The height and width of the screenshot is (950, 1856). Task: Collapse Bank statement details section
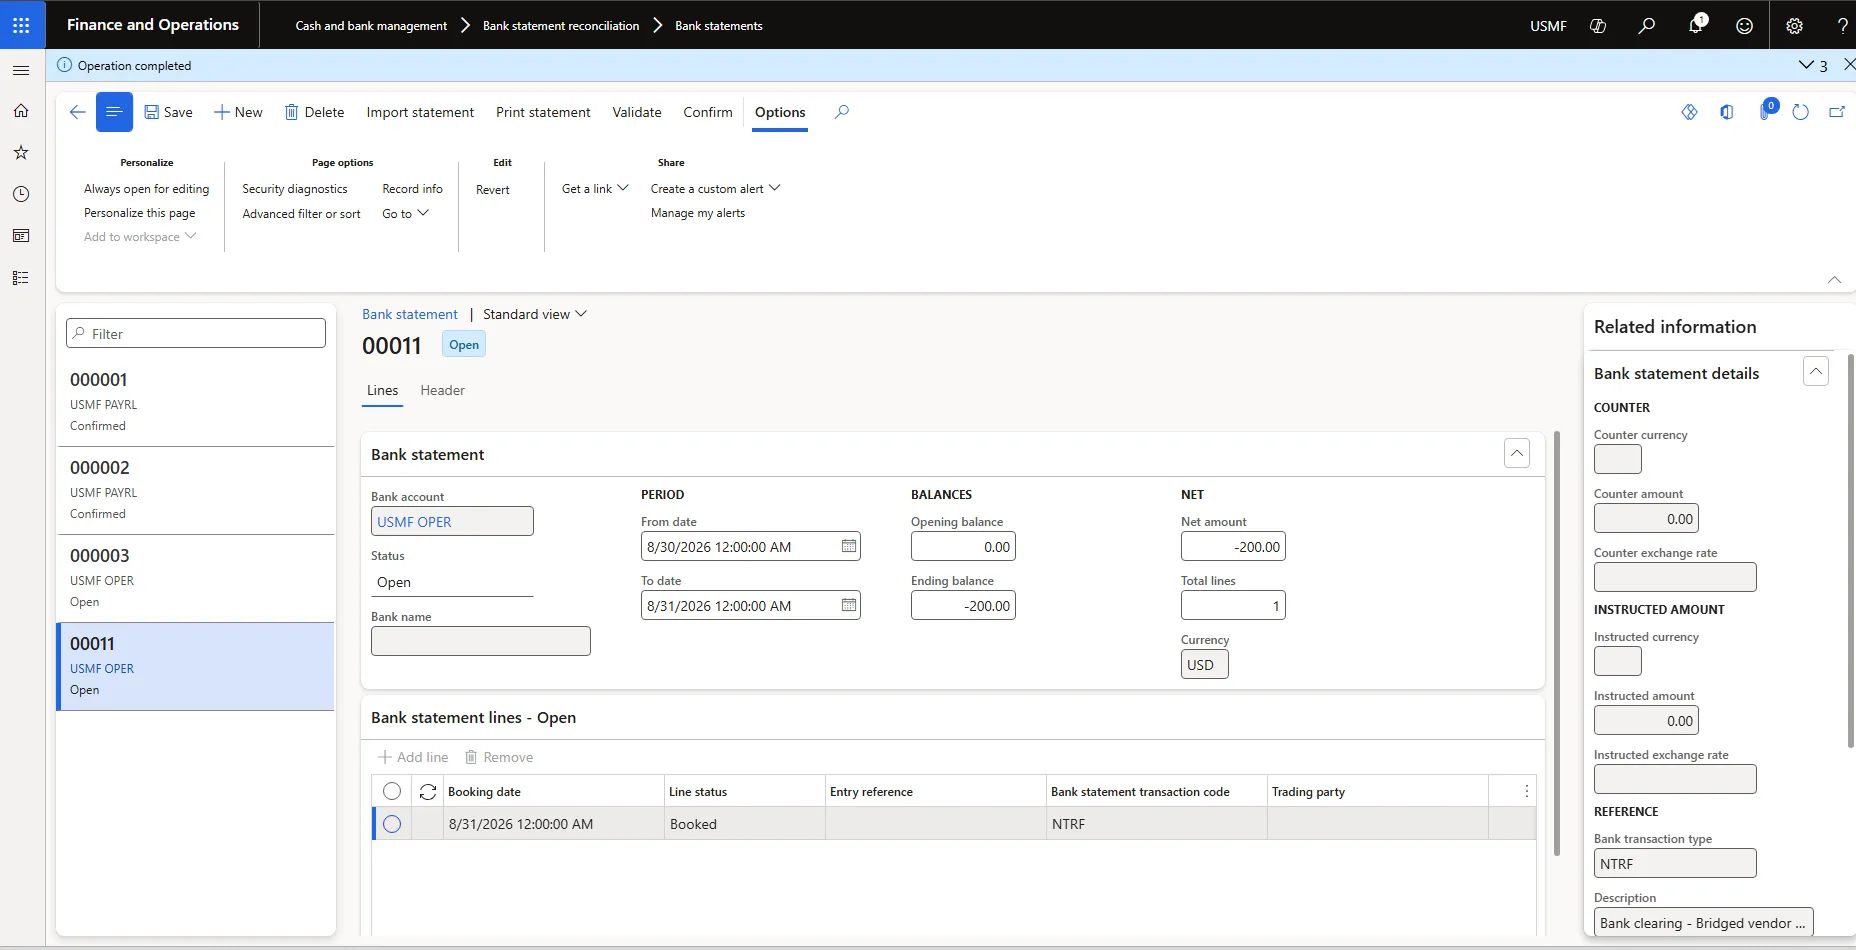point(1816,371)
